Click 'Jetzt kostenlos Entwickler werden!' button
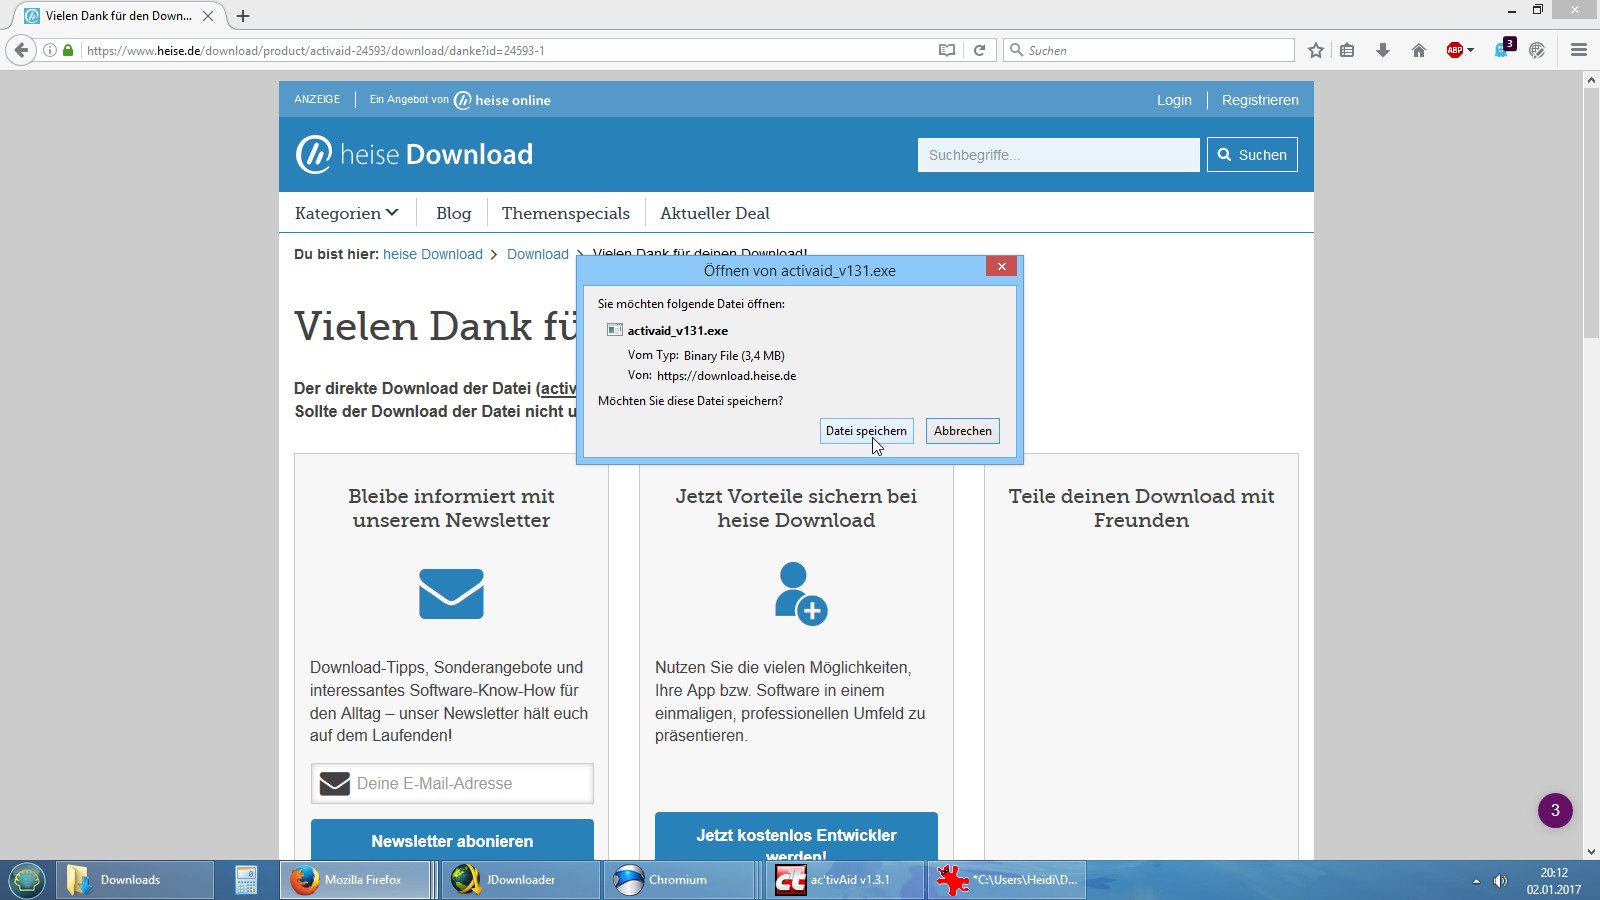This screenshot has height=900, width=1600. 796,837
